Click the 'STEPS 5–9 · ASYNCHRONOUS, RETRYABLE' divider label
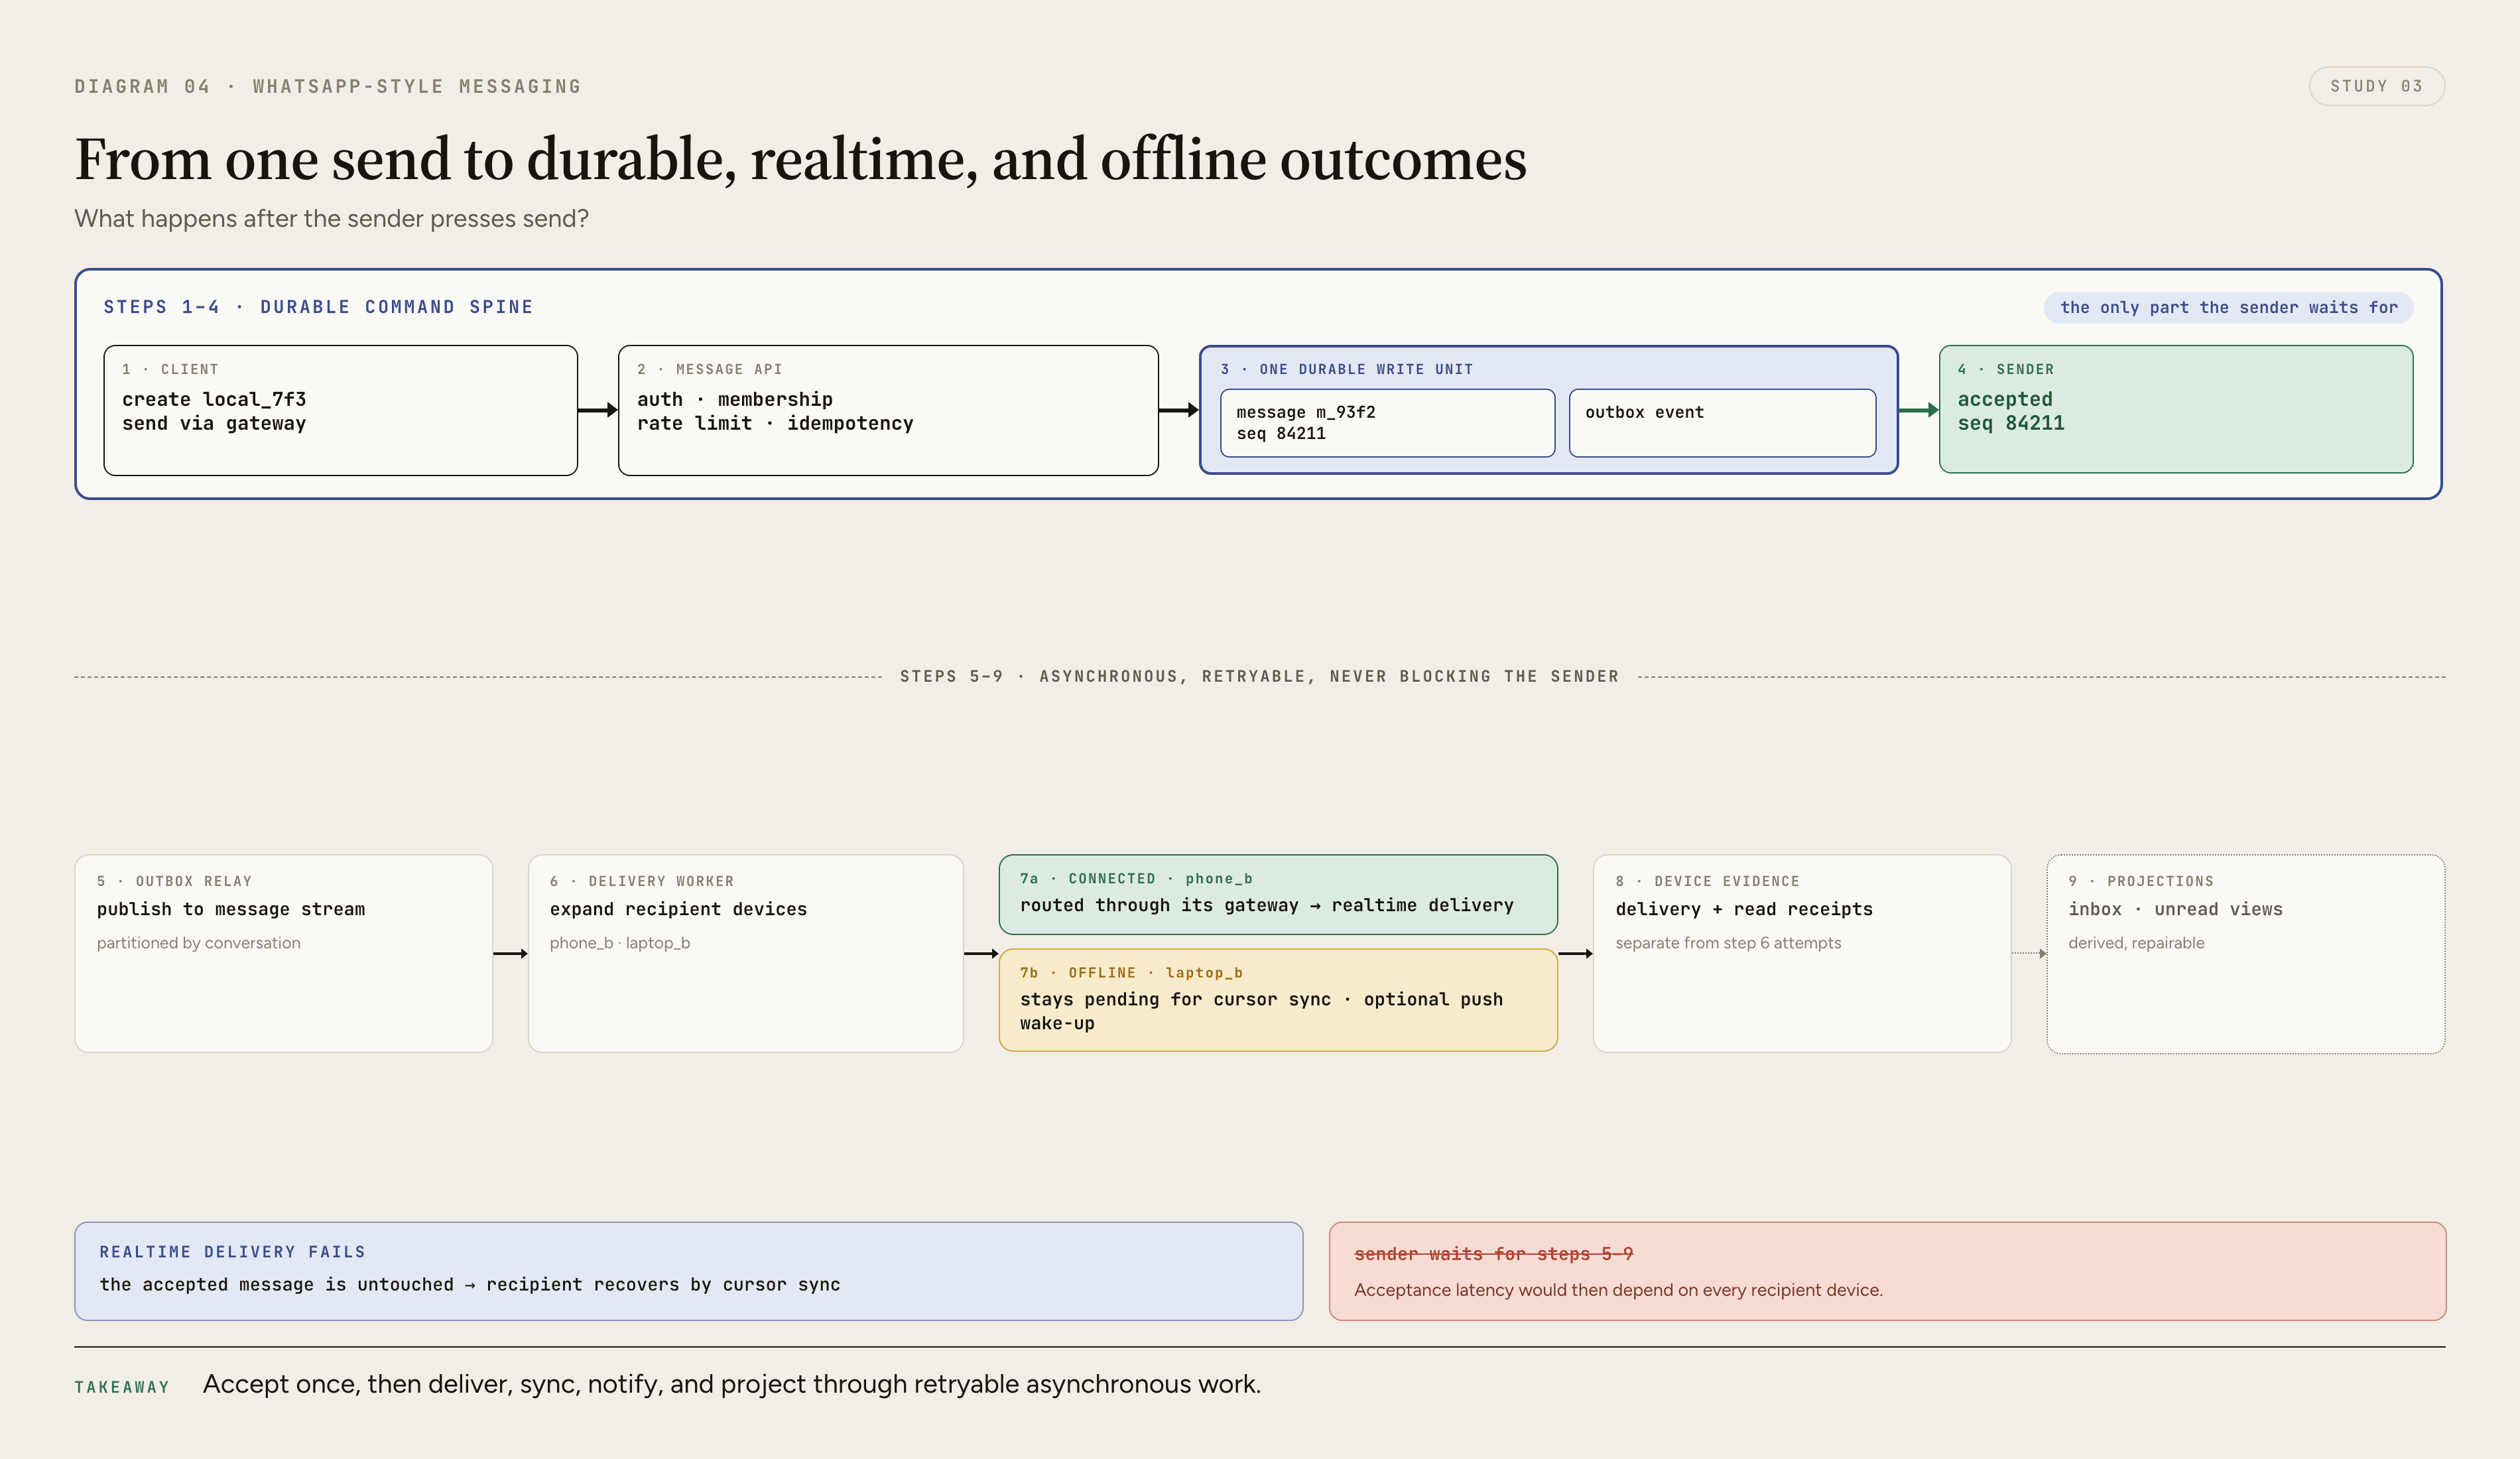 point(1259,677)
